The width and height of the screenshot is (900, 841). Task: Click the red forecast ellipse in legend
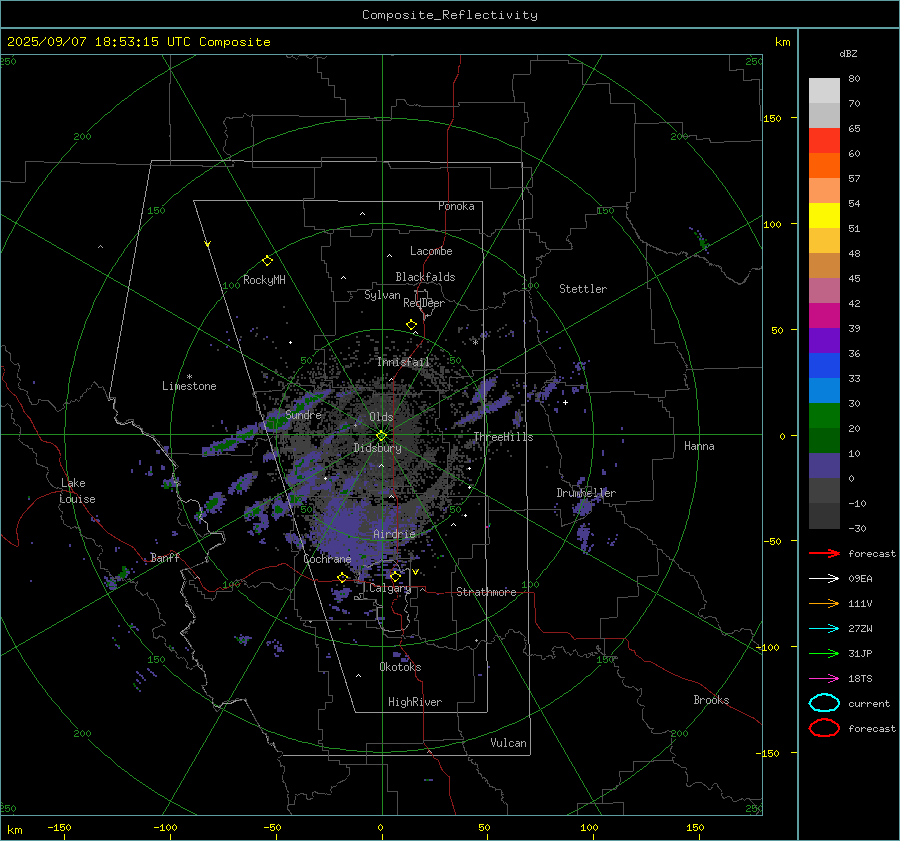tap(824, 728)
